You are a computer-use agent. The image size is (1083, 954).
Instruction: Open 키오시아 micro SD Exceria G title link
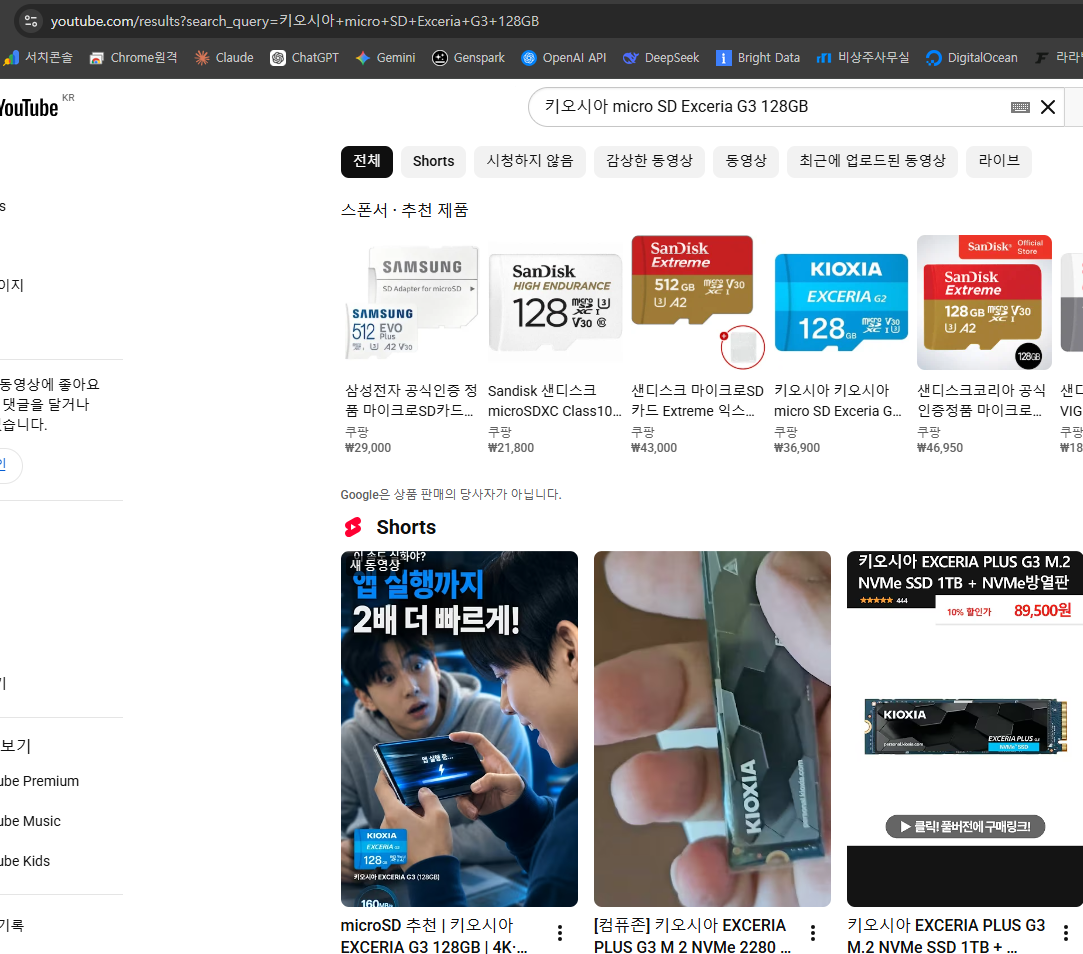click(838, 401)
